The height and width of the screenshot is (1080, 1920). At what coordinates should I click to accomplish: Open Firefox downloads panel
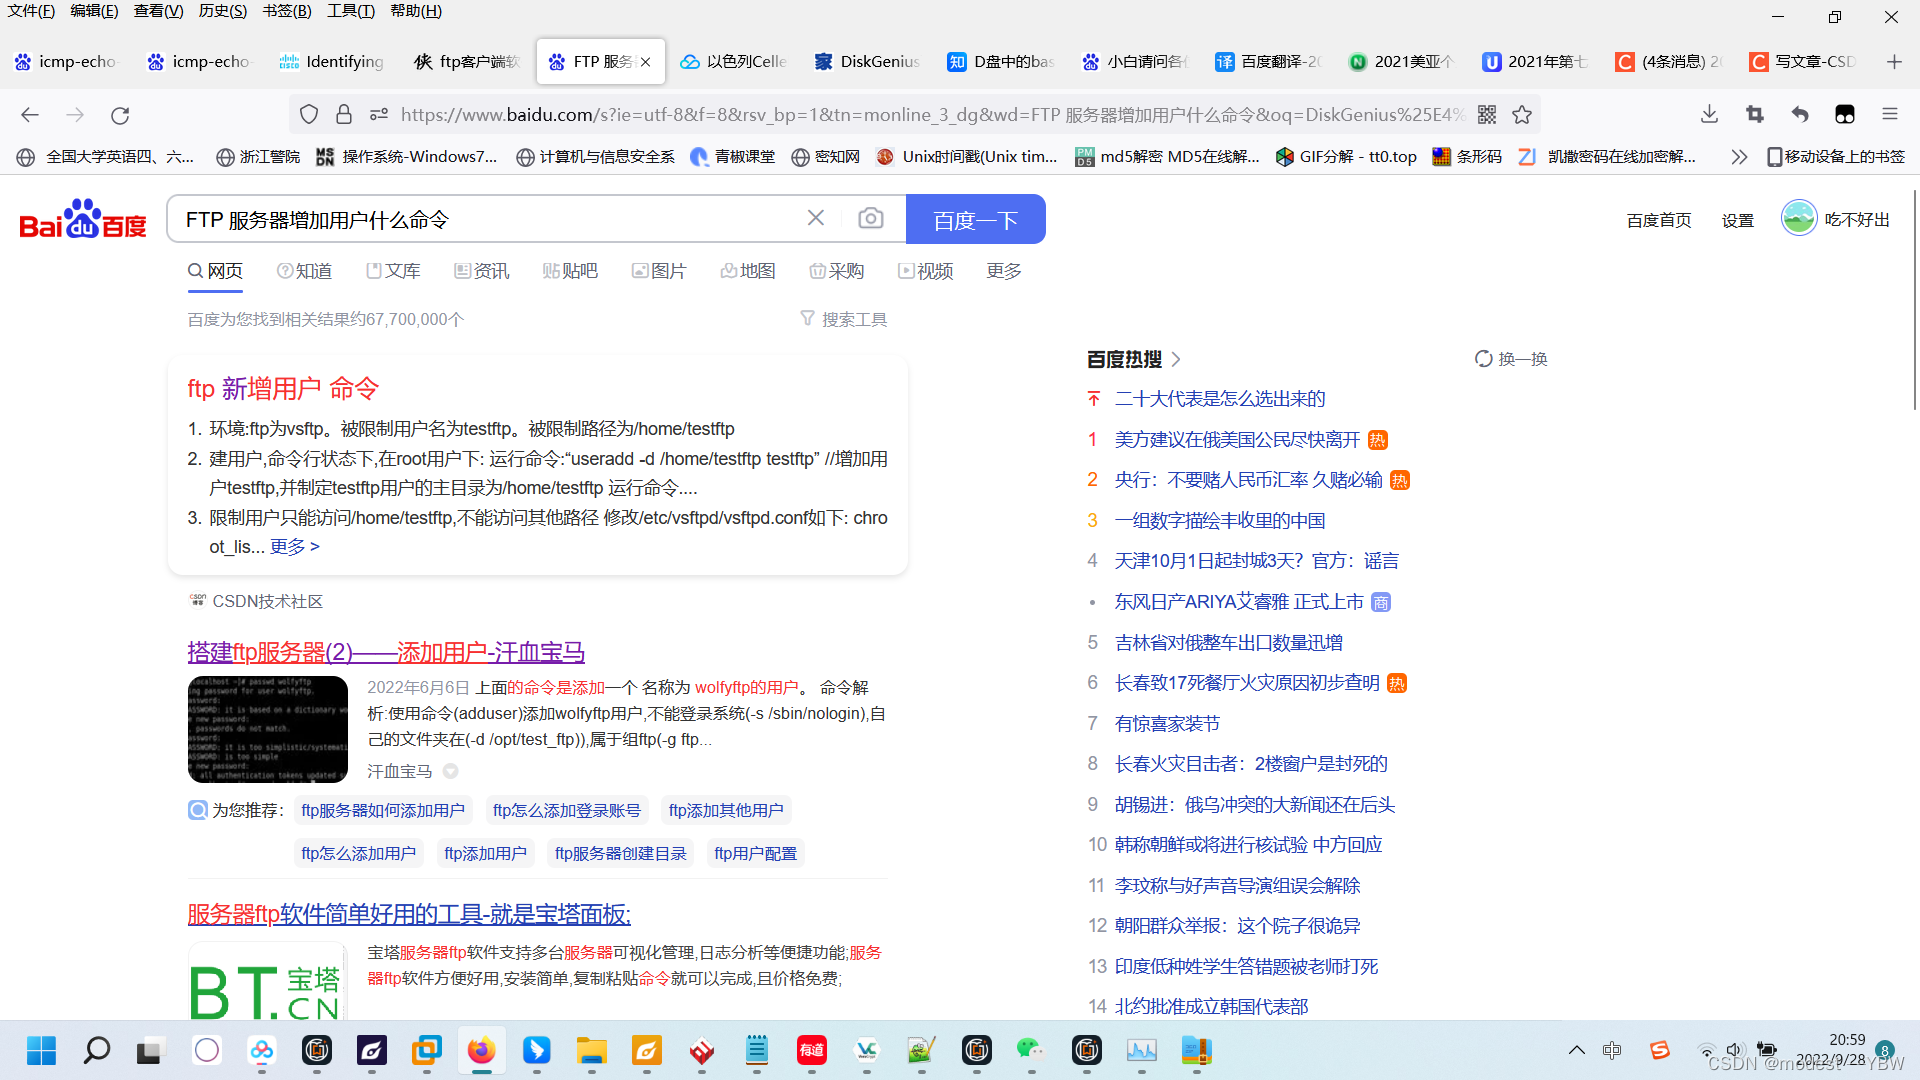pos(1709,115)
